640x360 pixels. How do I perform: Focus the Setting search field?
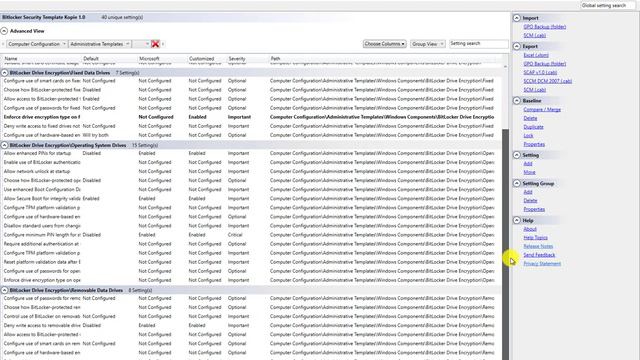click(478, 44)
